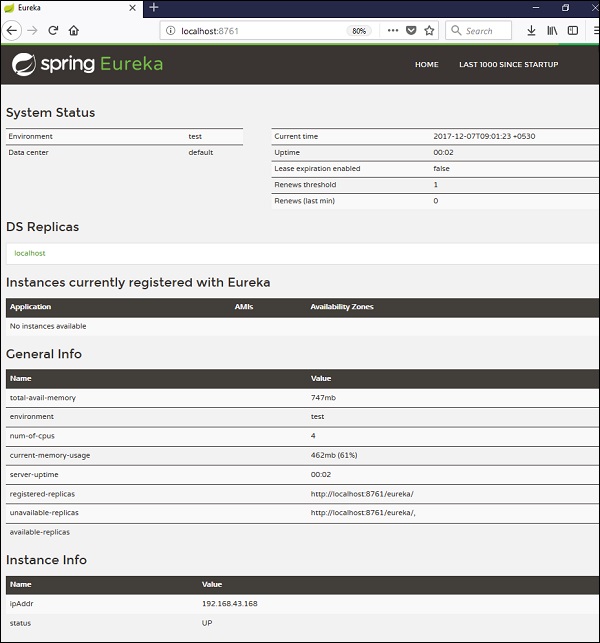Close the Eureka browser tab
Image resolution: width=600 pixels, height=643 pixels.
point(132,8)
